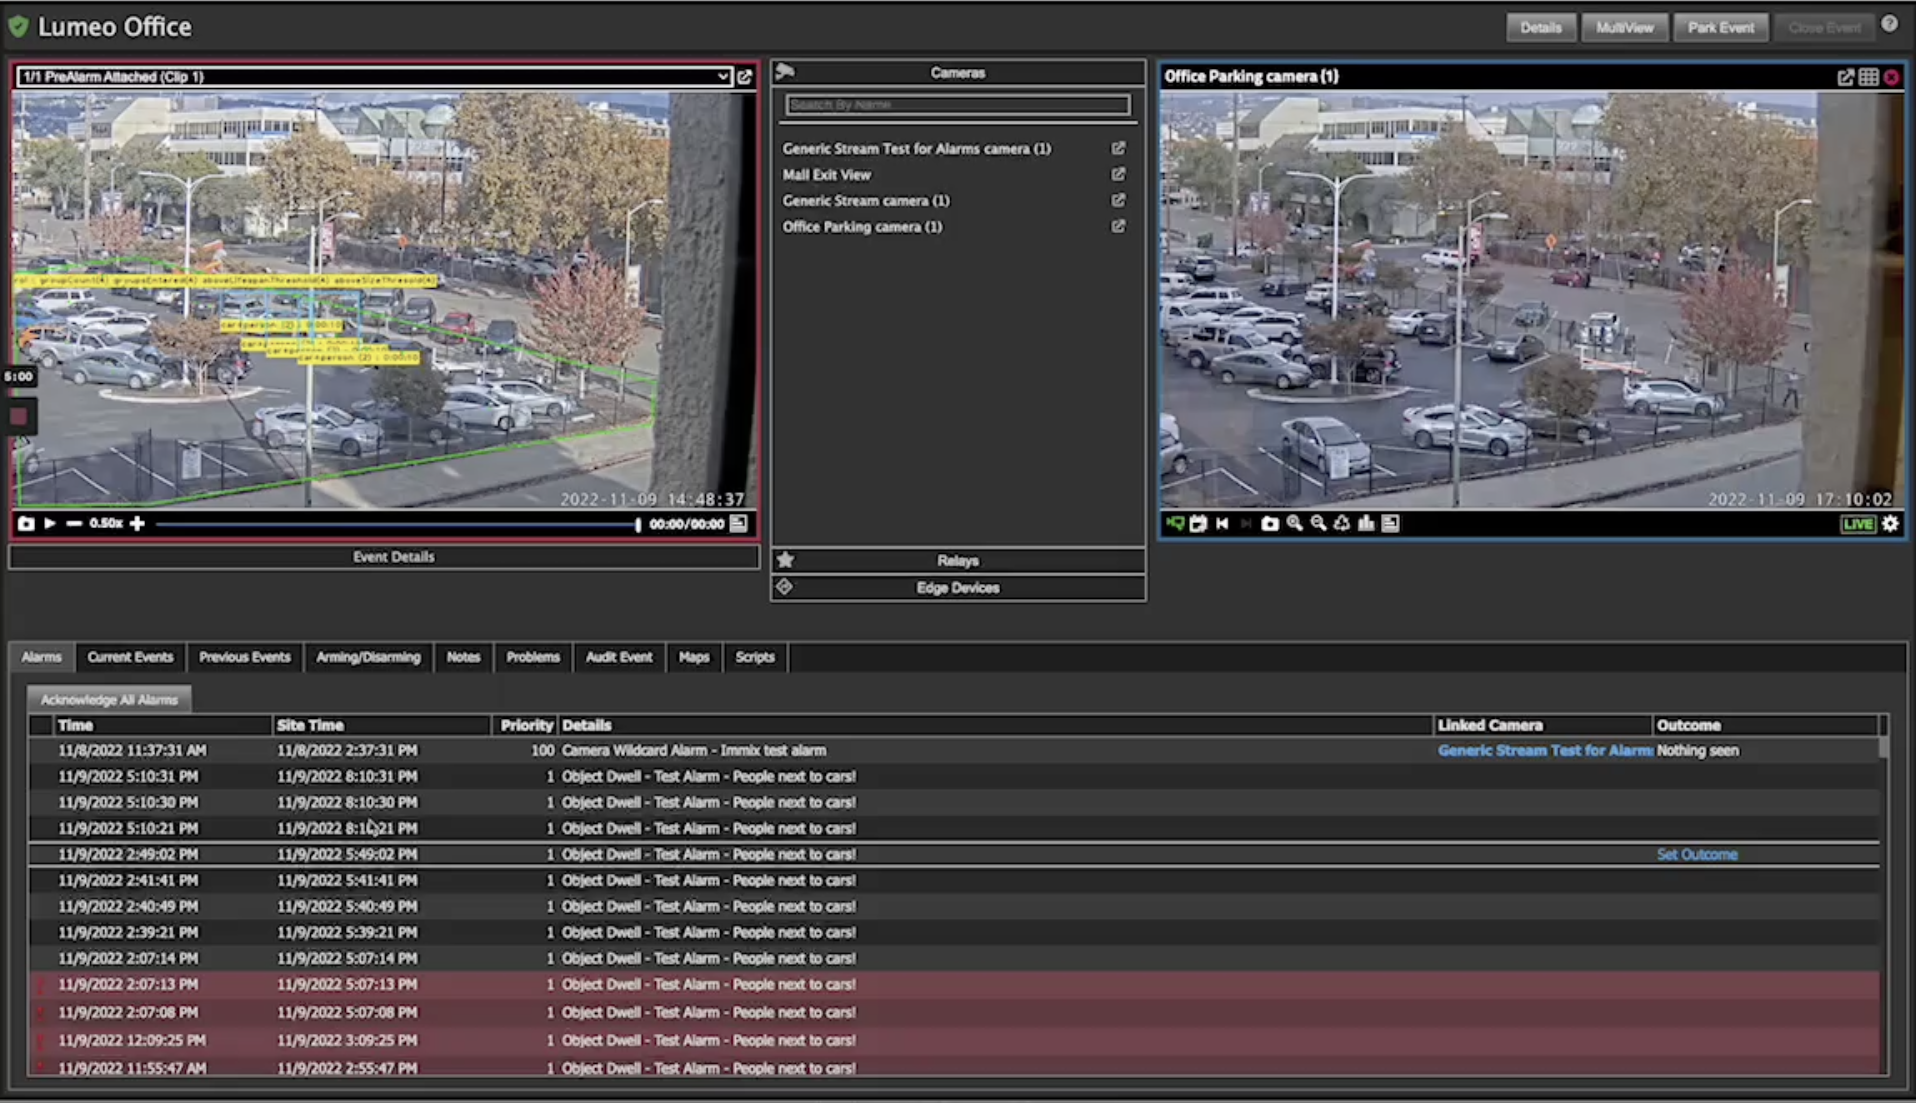Image resolution: width=1916 pixels, height=1103 pixels.
Task: Click the help question mark icon
Action: [1889, 24]
